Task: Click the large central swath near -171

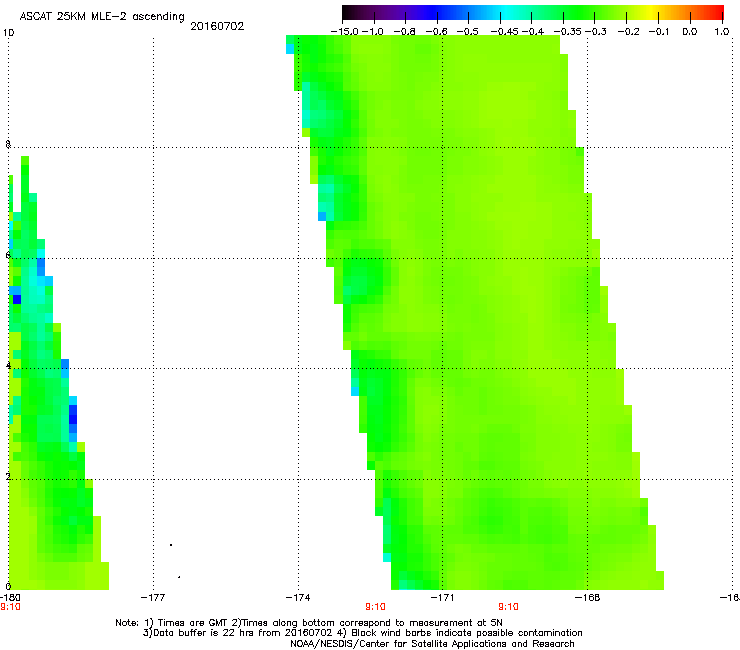Action: point(472,312)
